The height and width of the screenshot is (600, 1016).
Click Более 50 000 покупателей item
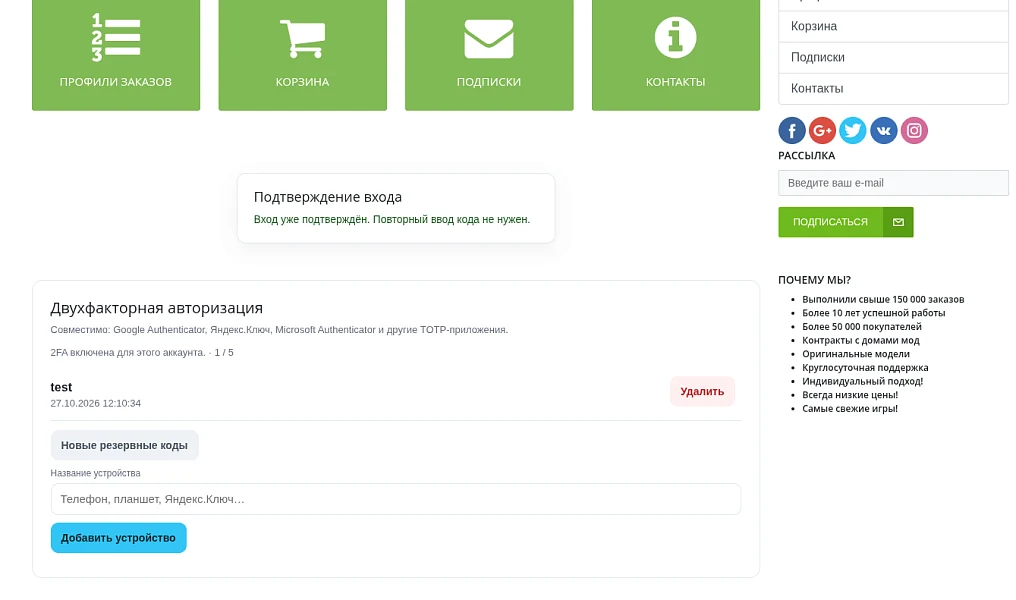pos(862,327)
